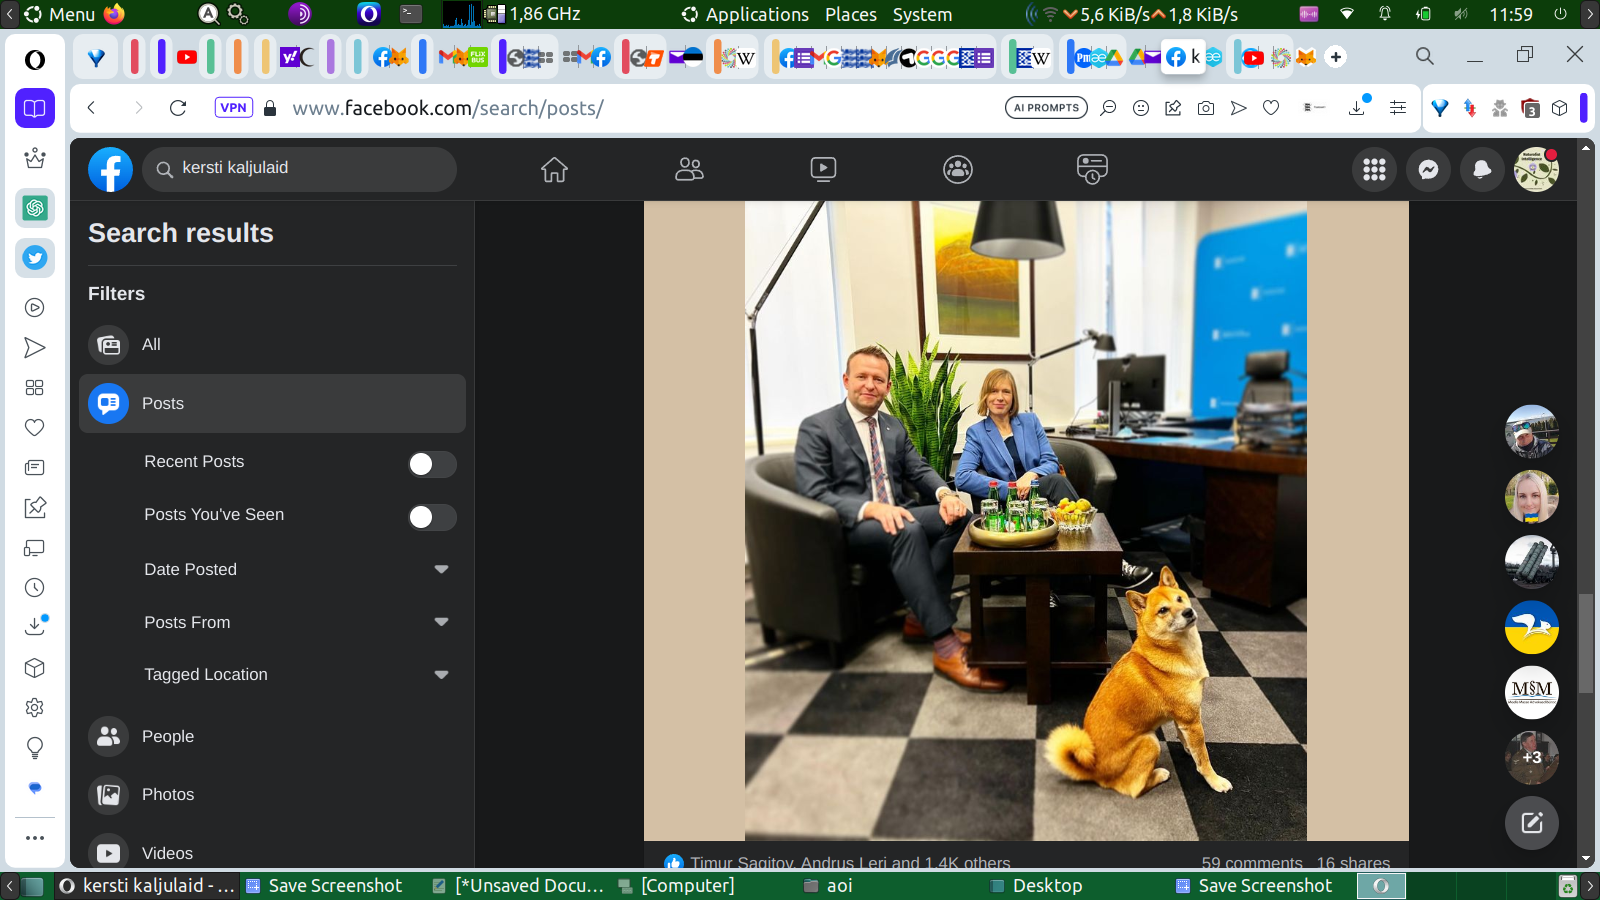Expand the Posts From filter dropdown
The width and height of the screenshot is (1600, 900).
click(x=441, y=622)
